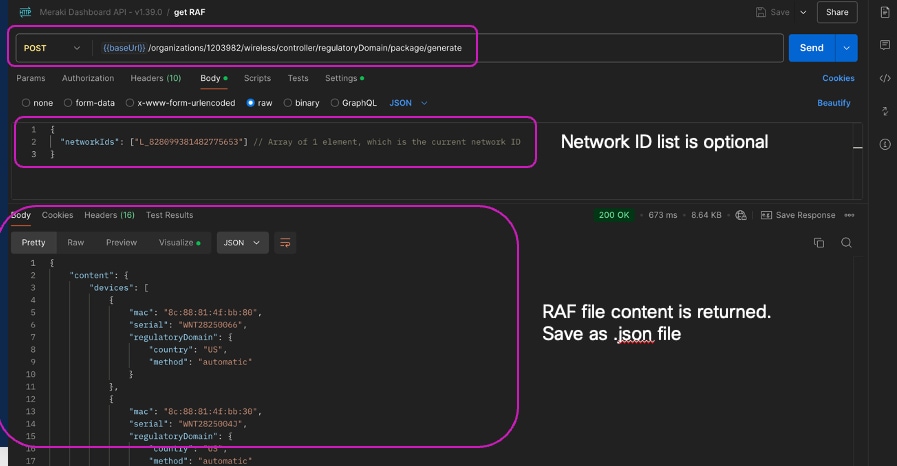Image resolution: width=897 pixels, height=466 pixels.
Task: Select the raw body type
Action: pos(251,103)
